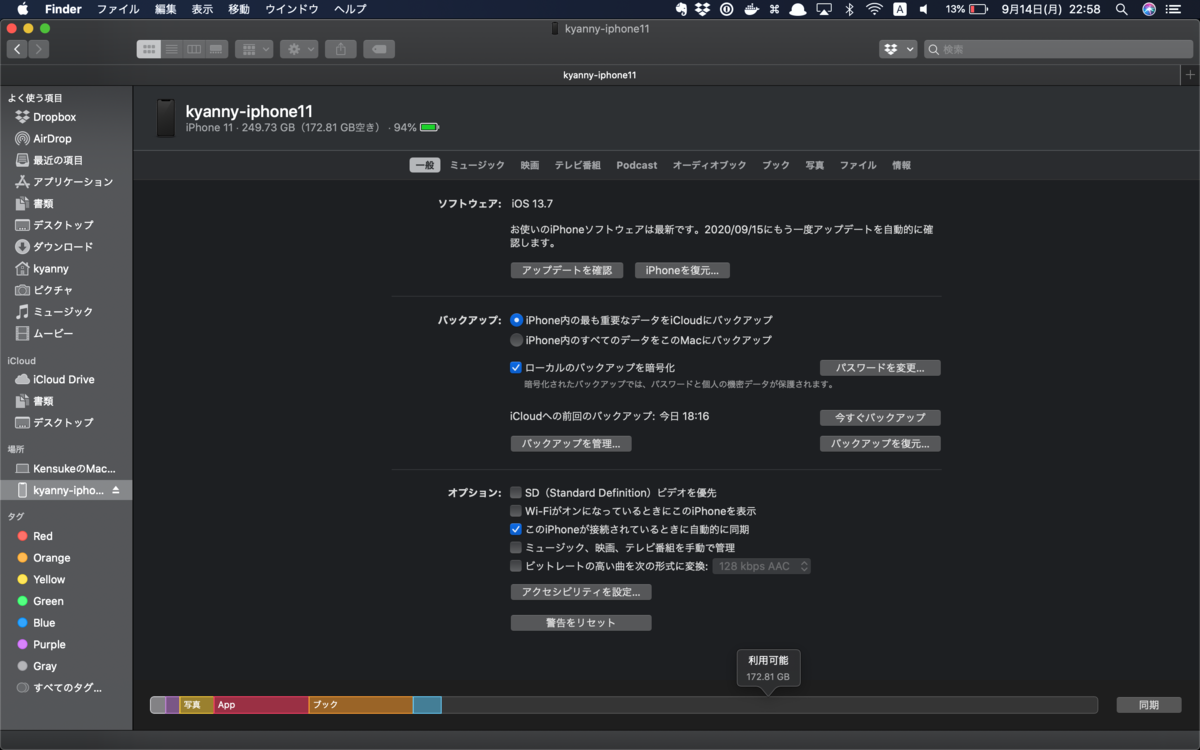
Task: Open the gear action menu dropdown
Action: tap(299, 49)
